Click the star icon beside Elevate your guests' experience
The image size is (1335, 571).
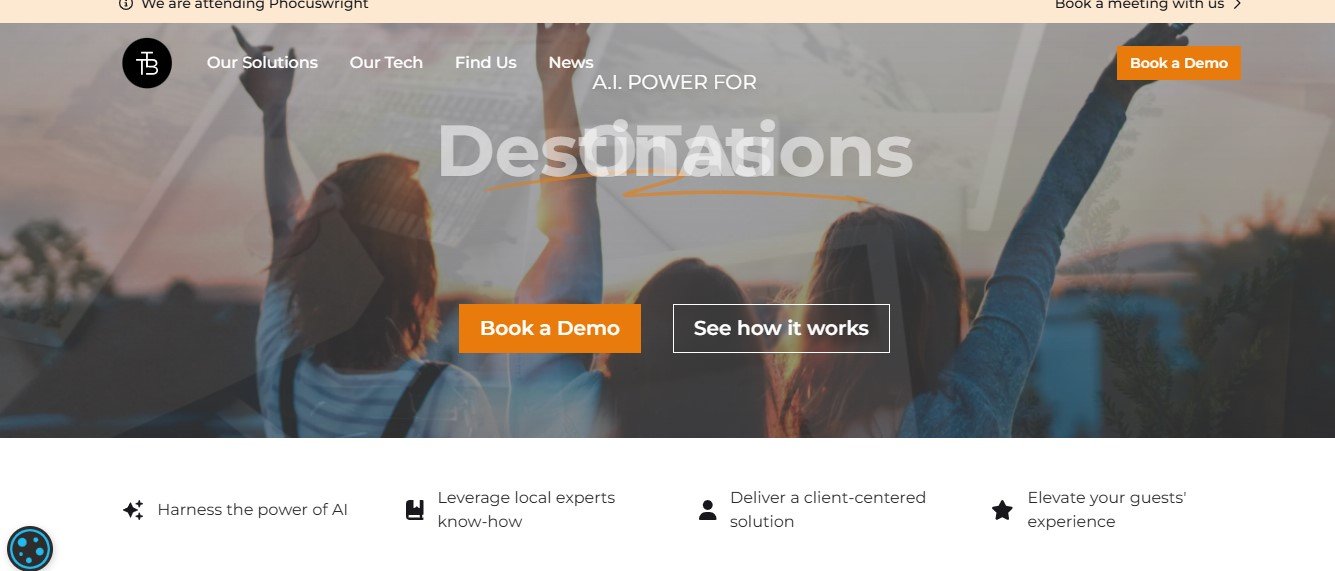(1002, 510)
